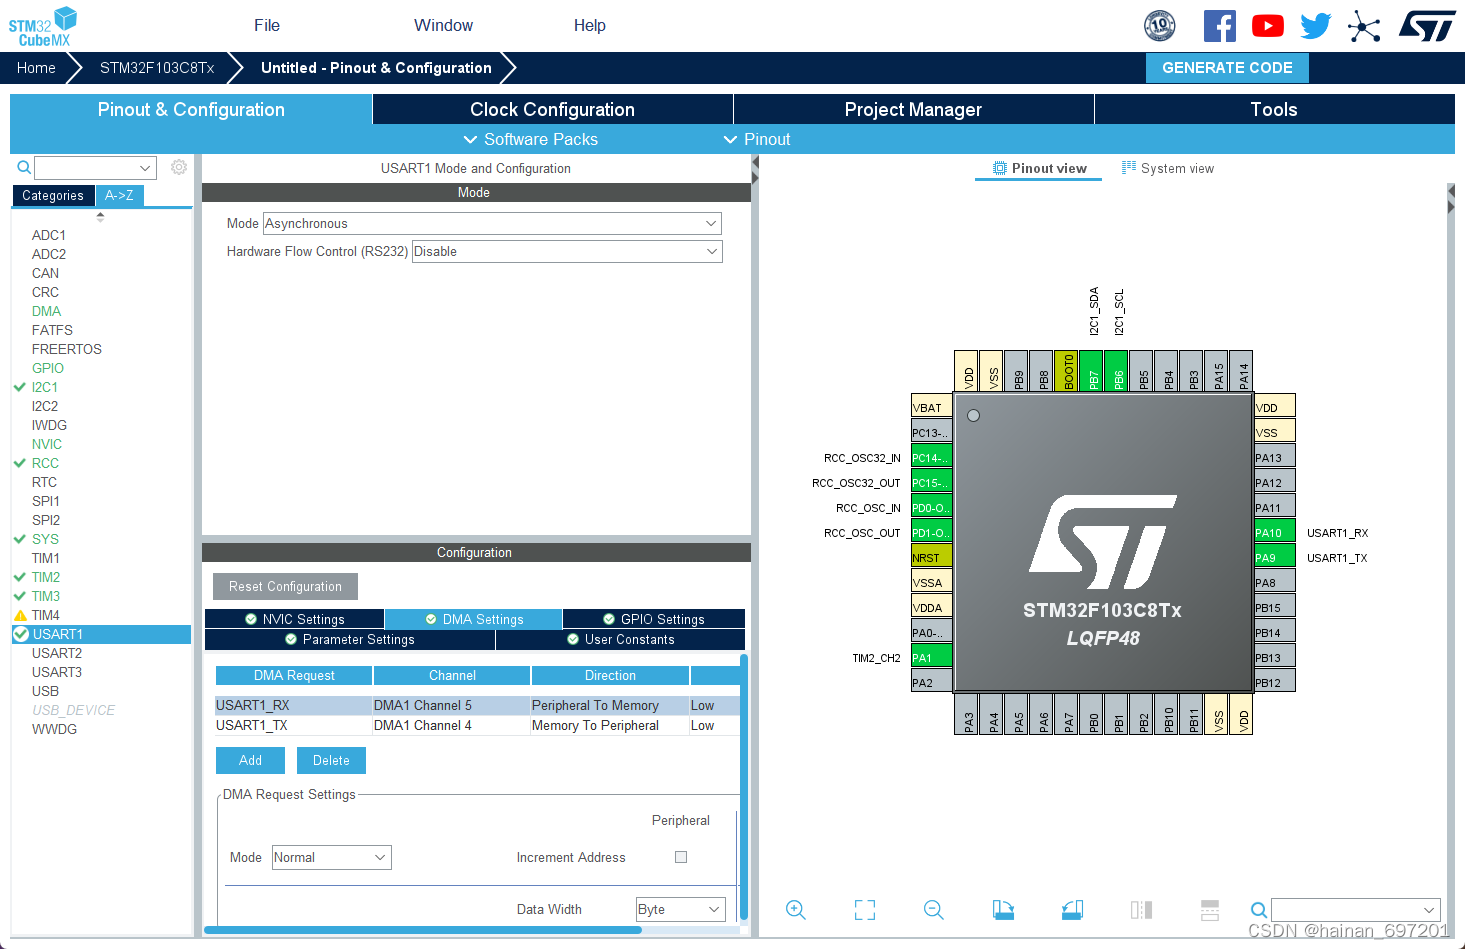
Task: Click the peripheral search magnifier icon
Action: 24,167
